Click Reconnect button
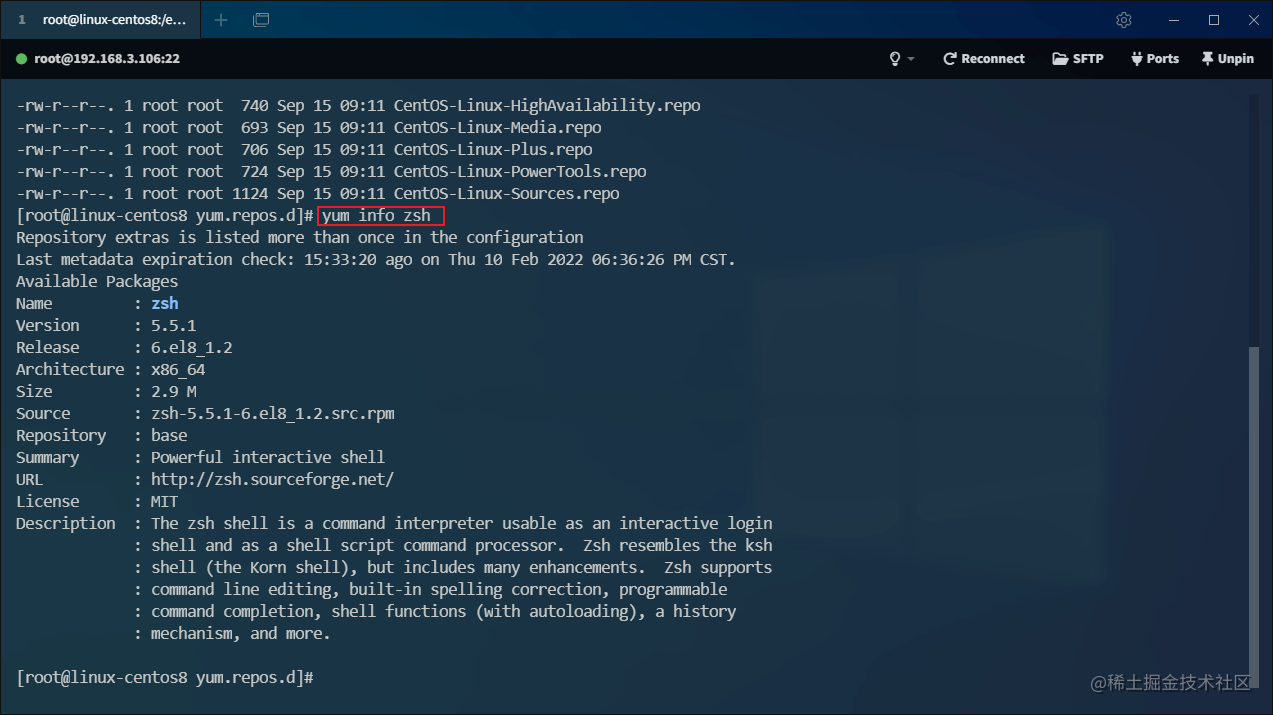The width and height of the screenshot is (1273, 715). (x=984, y=59)
